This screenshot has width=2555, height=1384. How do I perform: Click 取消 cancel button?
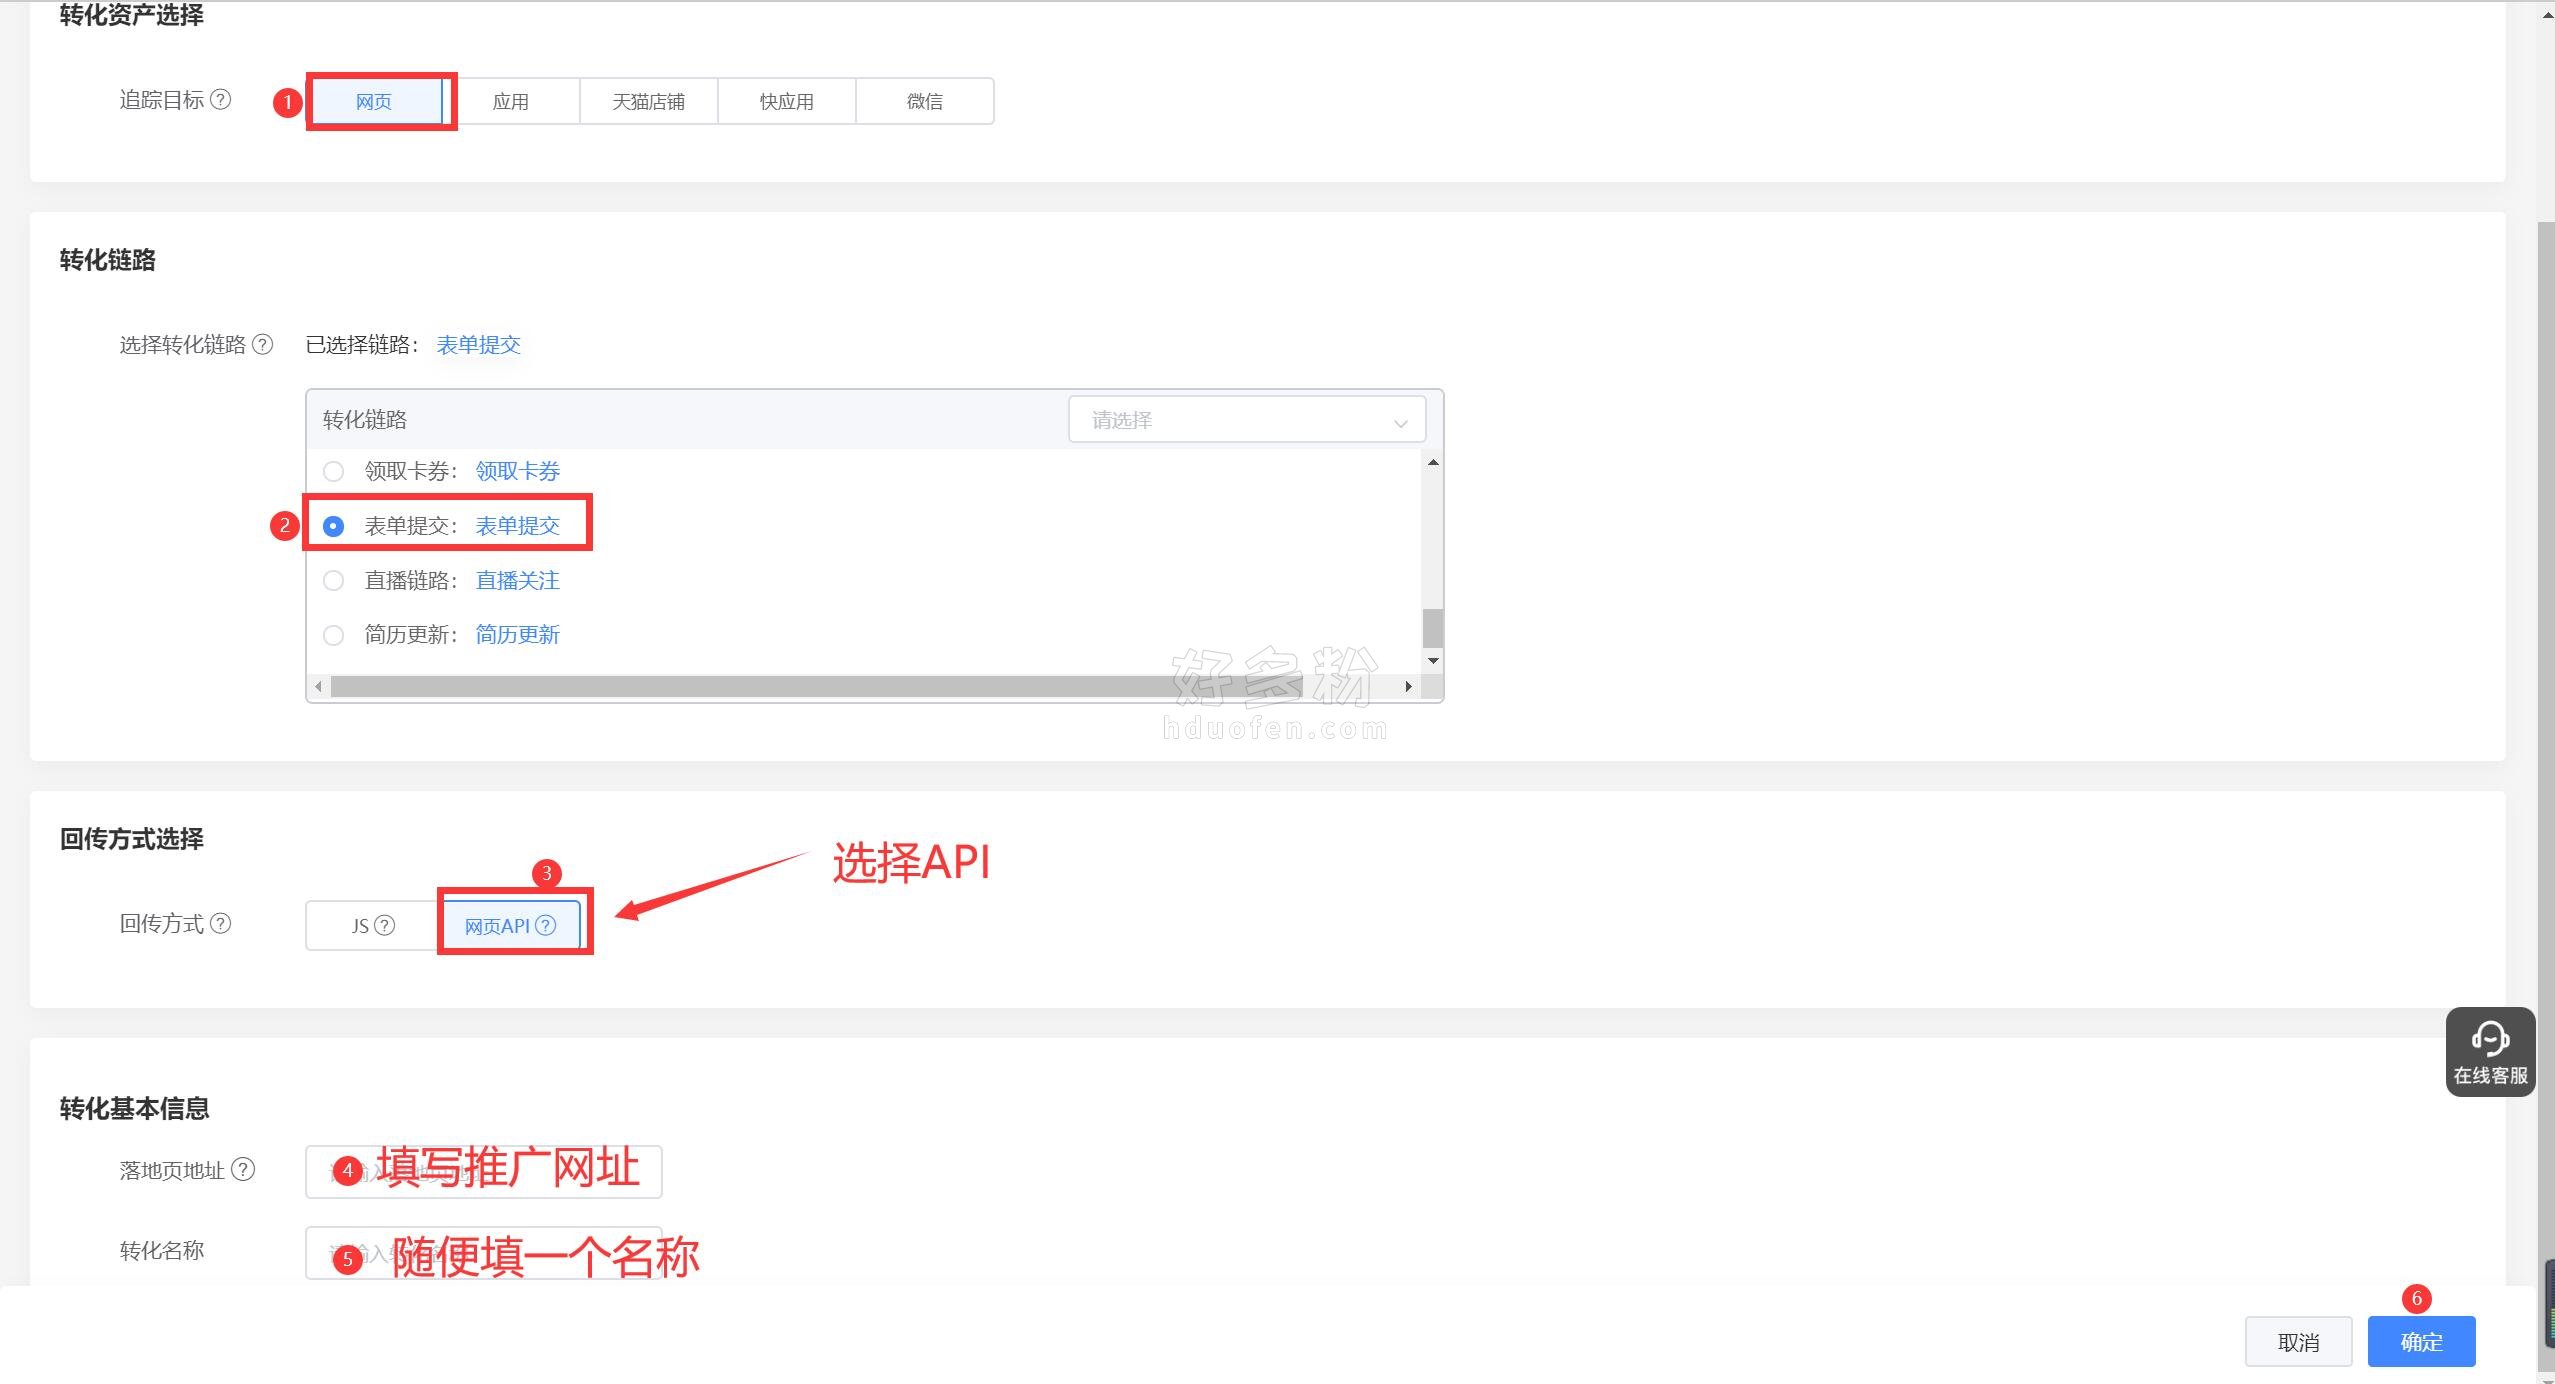pos(2298,1342)
